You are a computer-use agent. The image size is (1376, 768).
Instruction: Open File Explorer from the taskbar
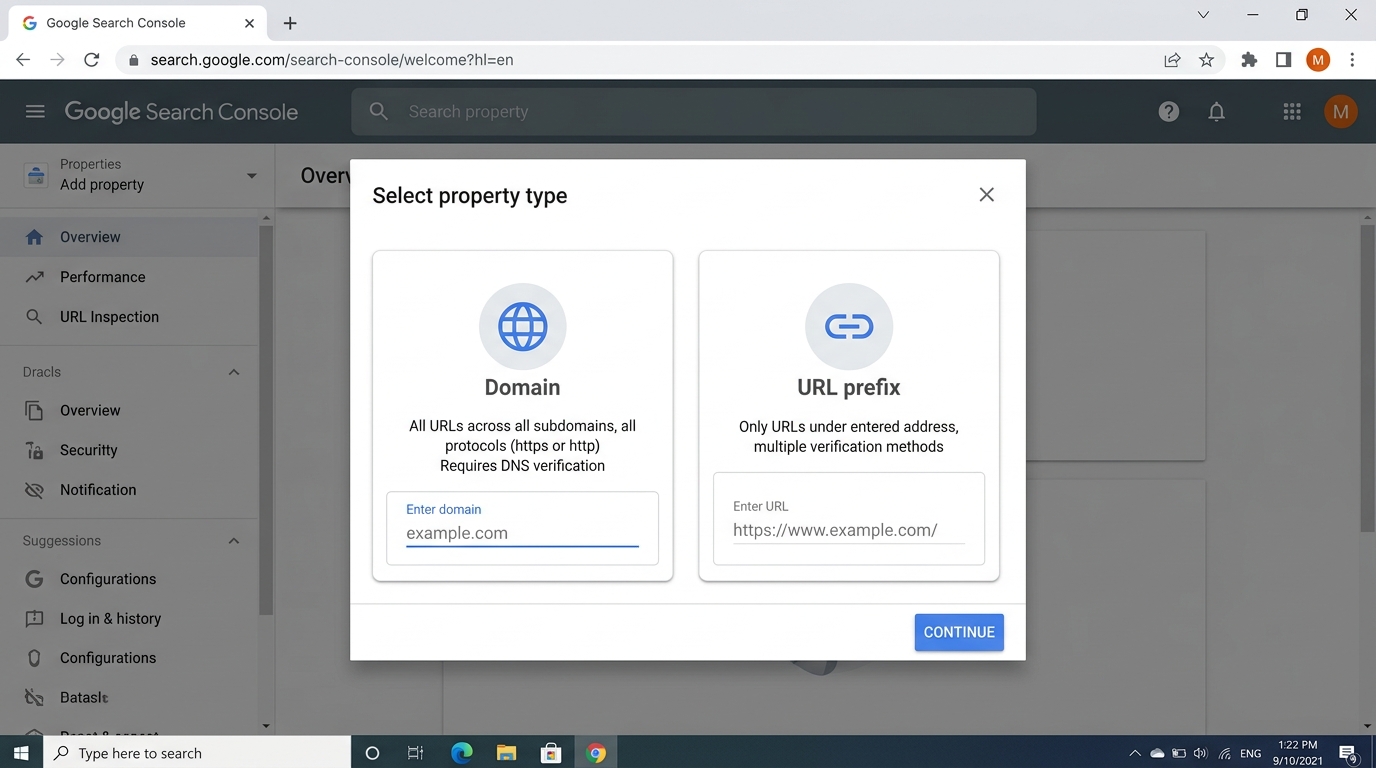point(506,753)
